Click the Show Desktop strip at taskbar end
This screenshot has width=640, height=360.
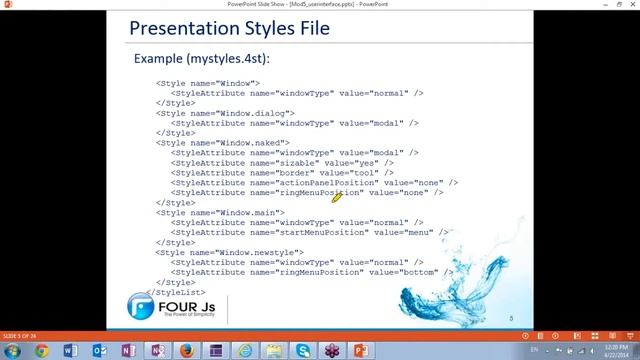pos(636,351)
